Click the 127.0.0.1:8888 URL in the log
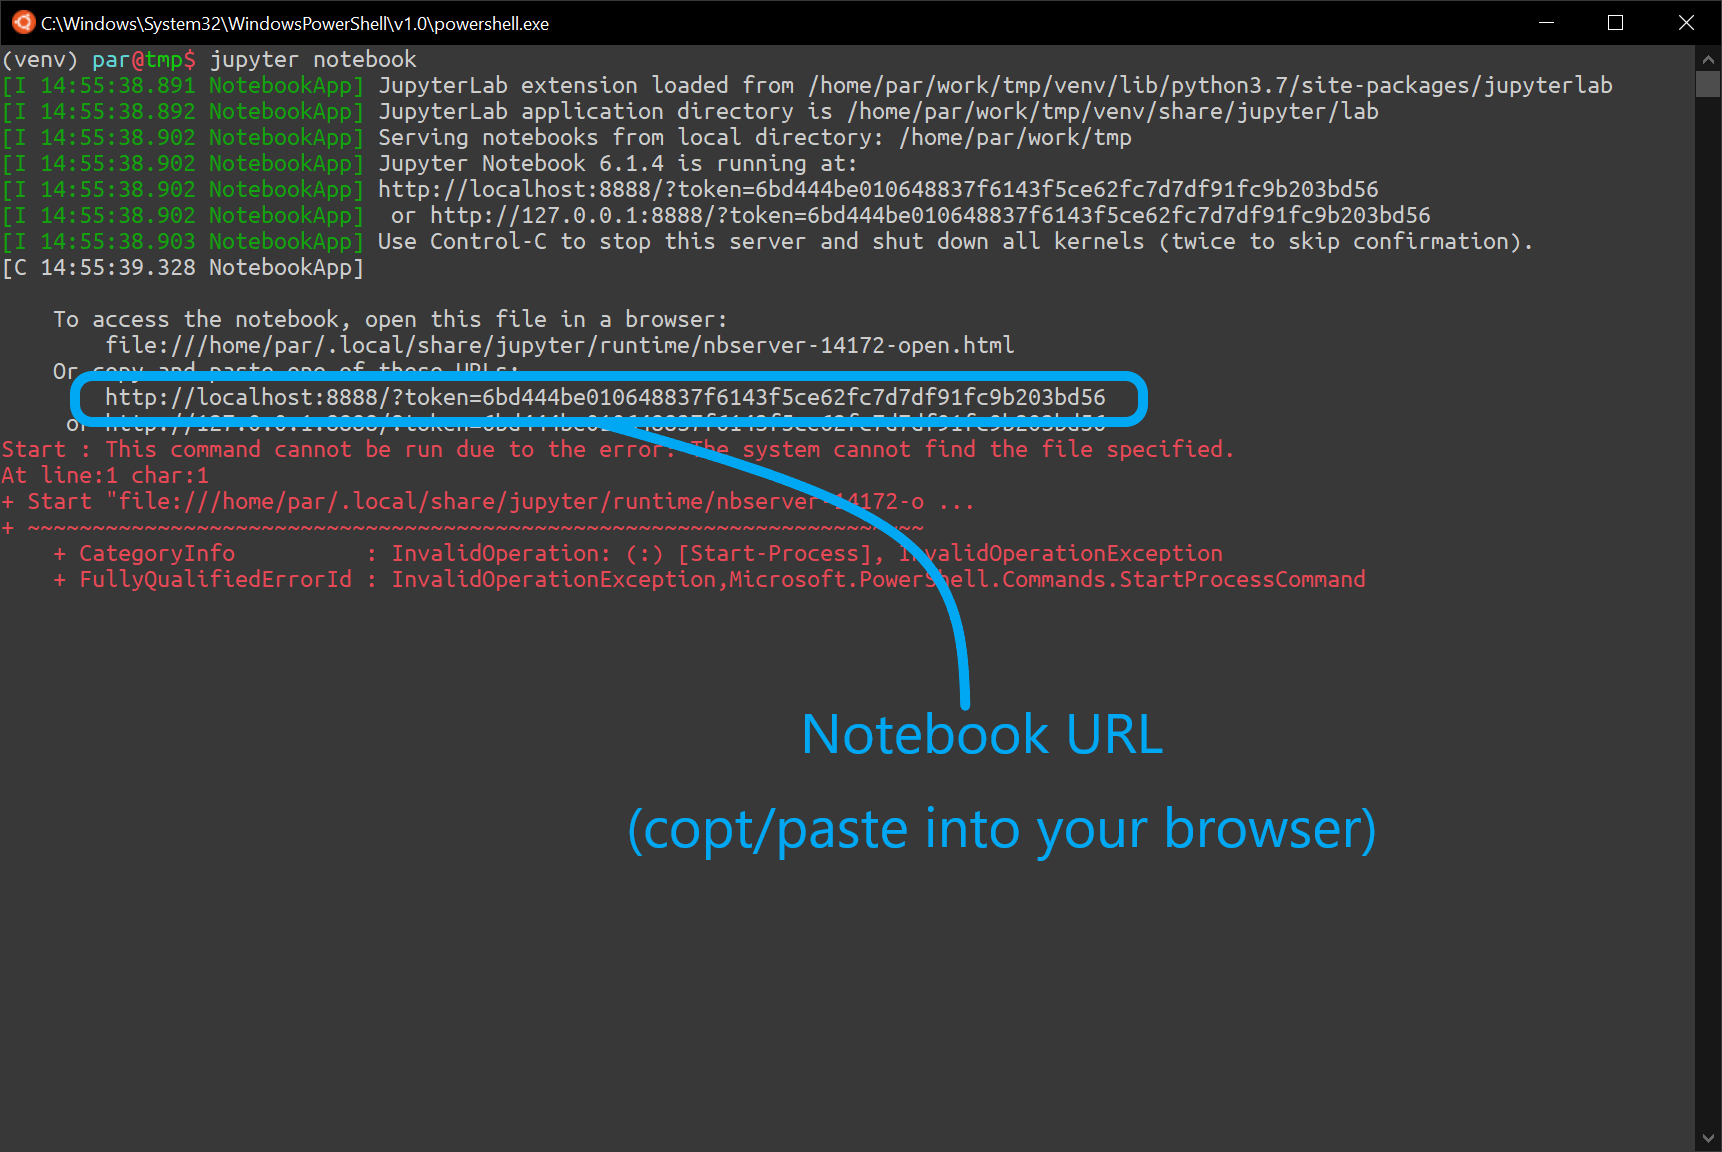The width and height of the screenshot is (1722, 1152). [x=930, y=216]
